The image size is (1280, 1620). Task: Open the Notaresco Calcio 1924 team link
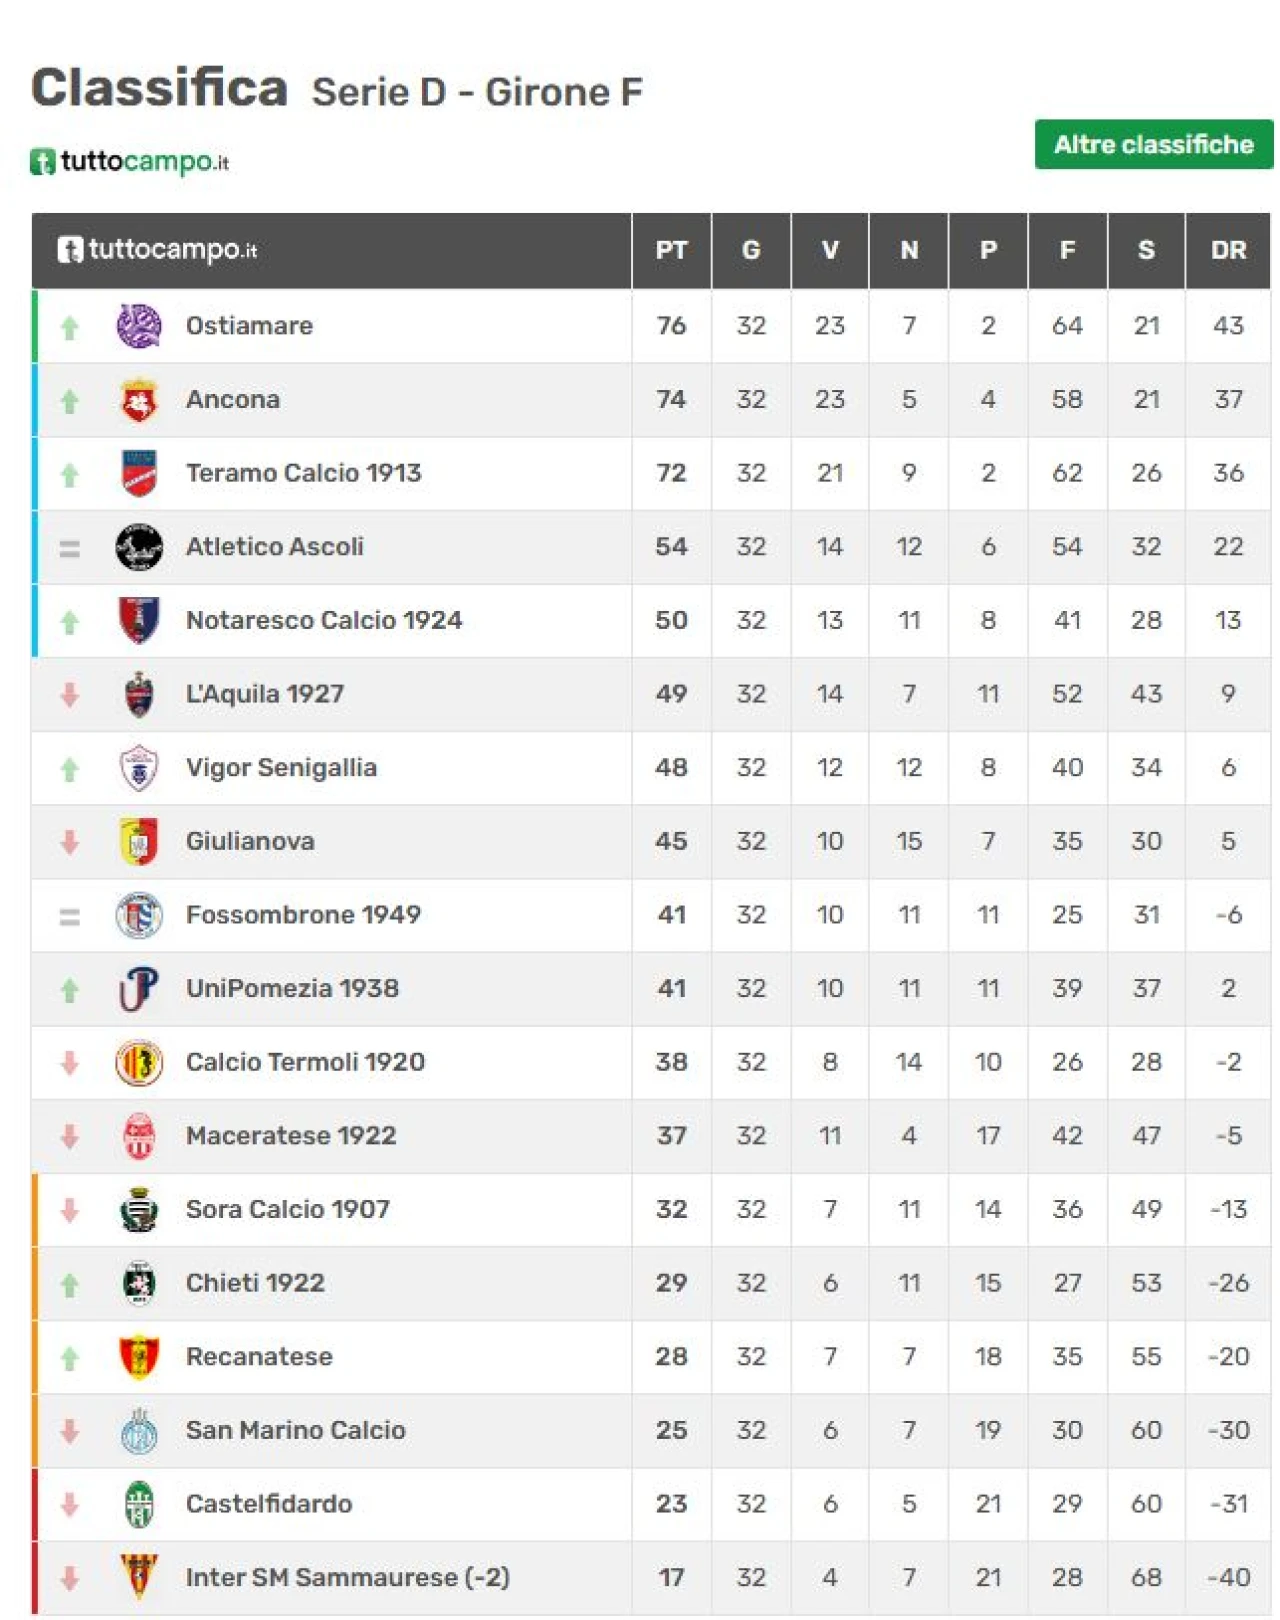point(324,621)
